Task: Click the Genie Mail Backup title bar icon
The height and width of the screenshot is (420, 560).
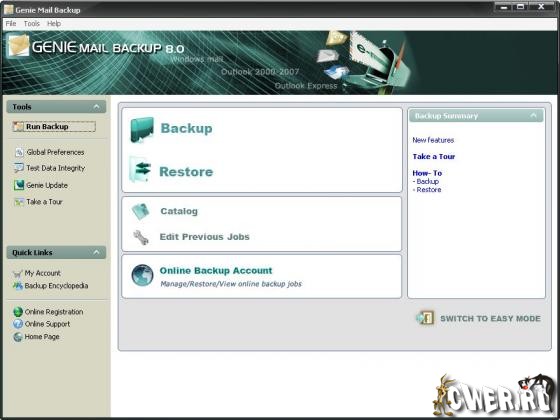Action: [x=8, y=10]
